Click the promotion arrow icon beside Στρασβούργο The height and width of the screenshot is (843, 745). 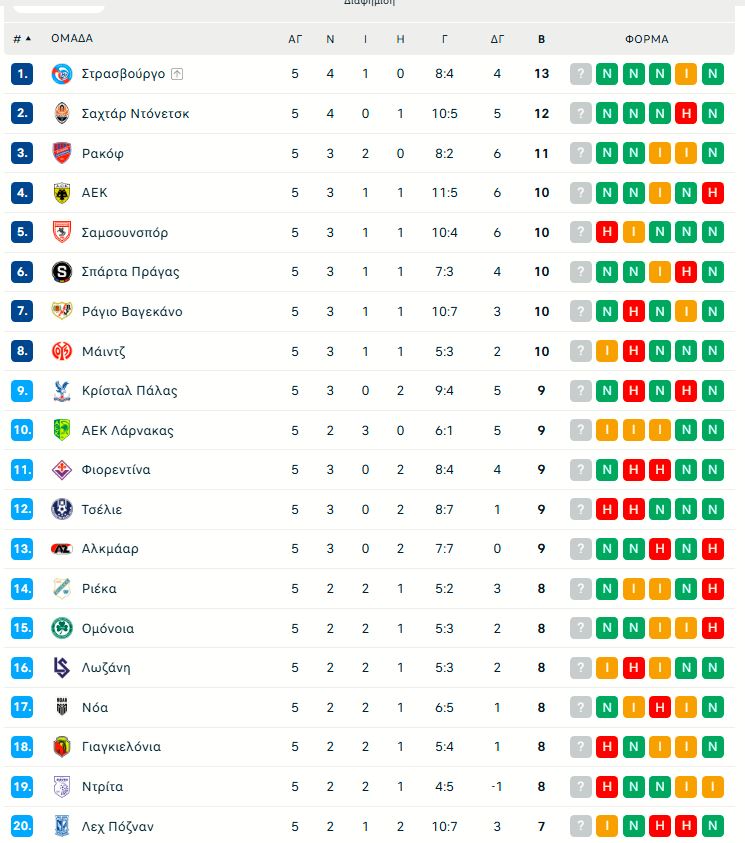point(177,74)
